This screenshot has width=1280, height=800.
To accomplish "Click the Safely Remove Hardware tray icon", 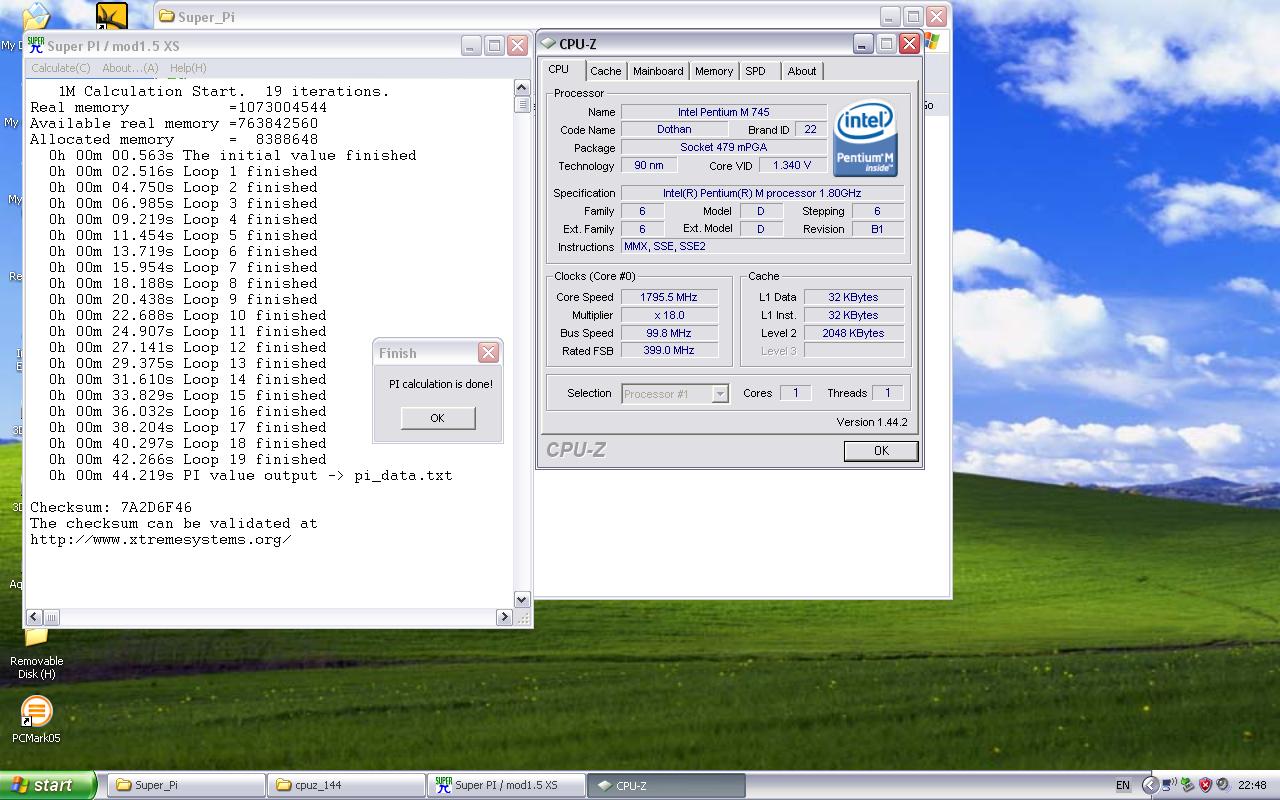I will pyautogui.click(x=1187, y=785).
